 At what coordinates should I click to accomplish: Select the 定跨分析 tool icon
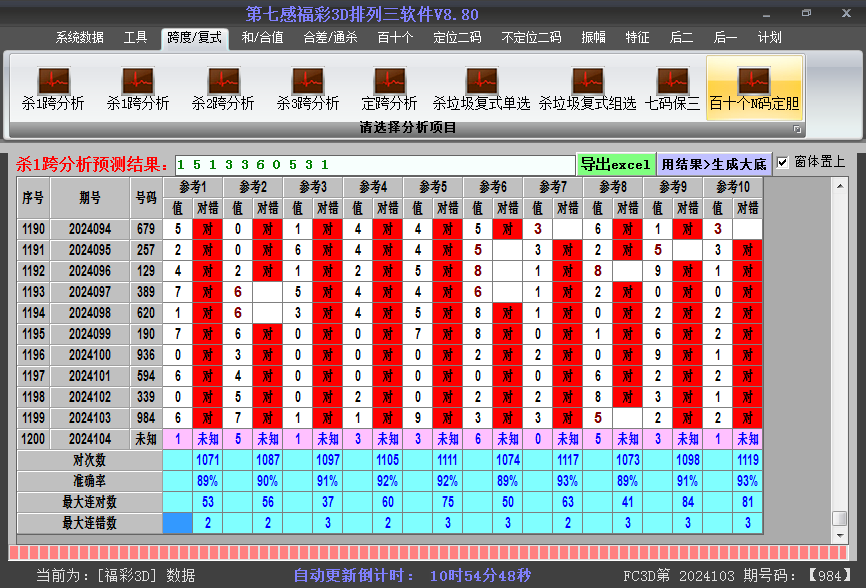coord(389,88)
